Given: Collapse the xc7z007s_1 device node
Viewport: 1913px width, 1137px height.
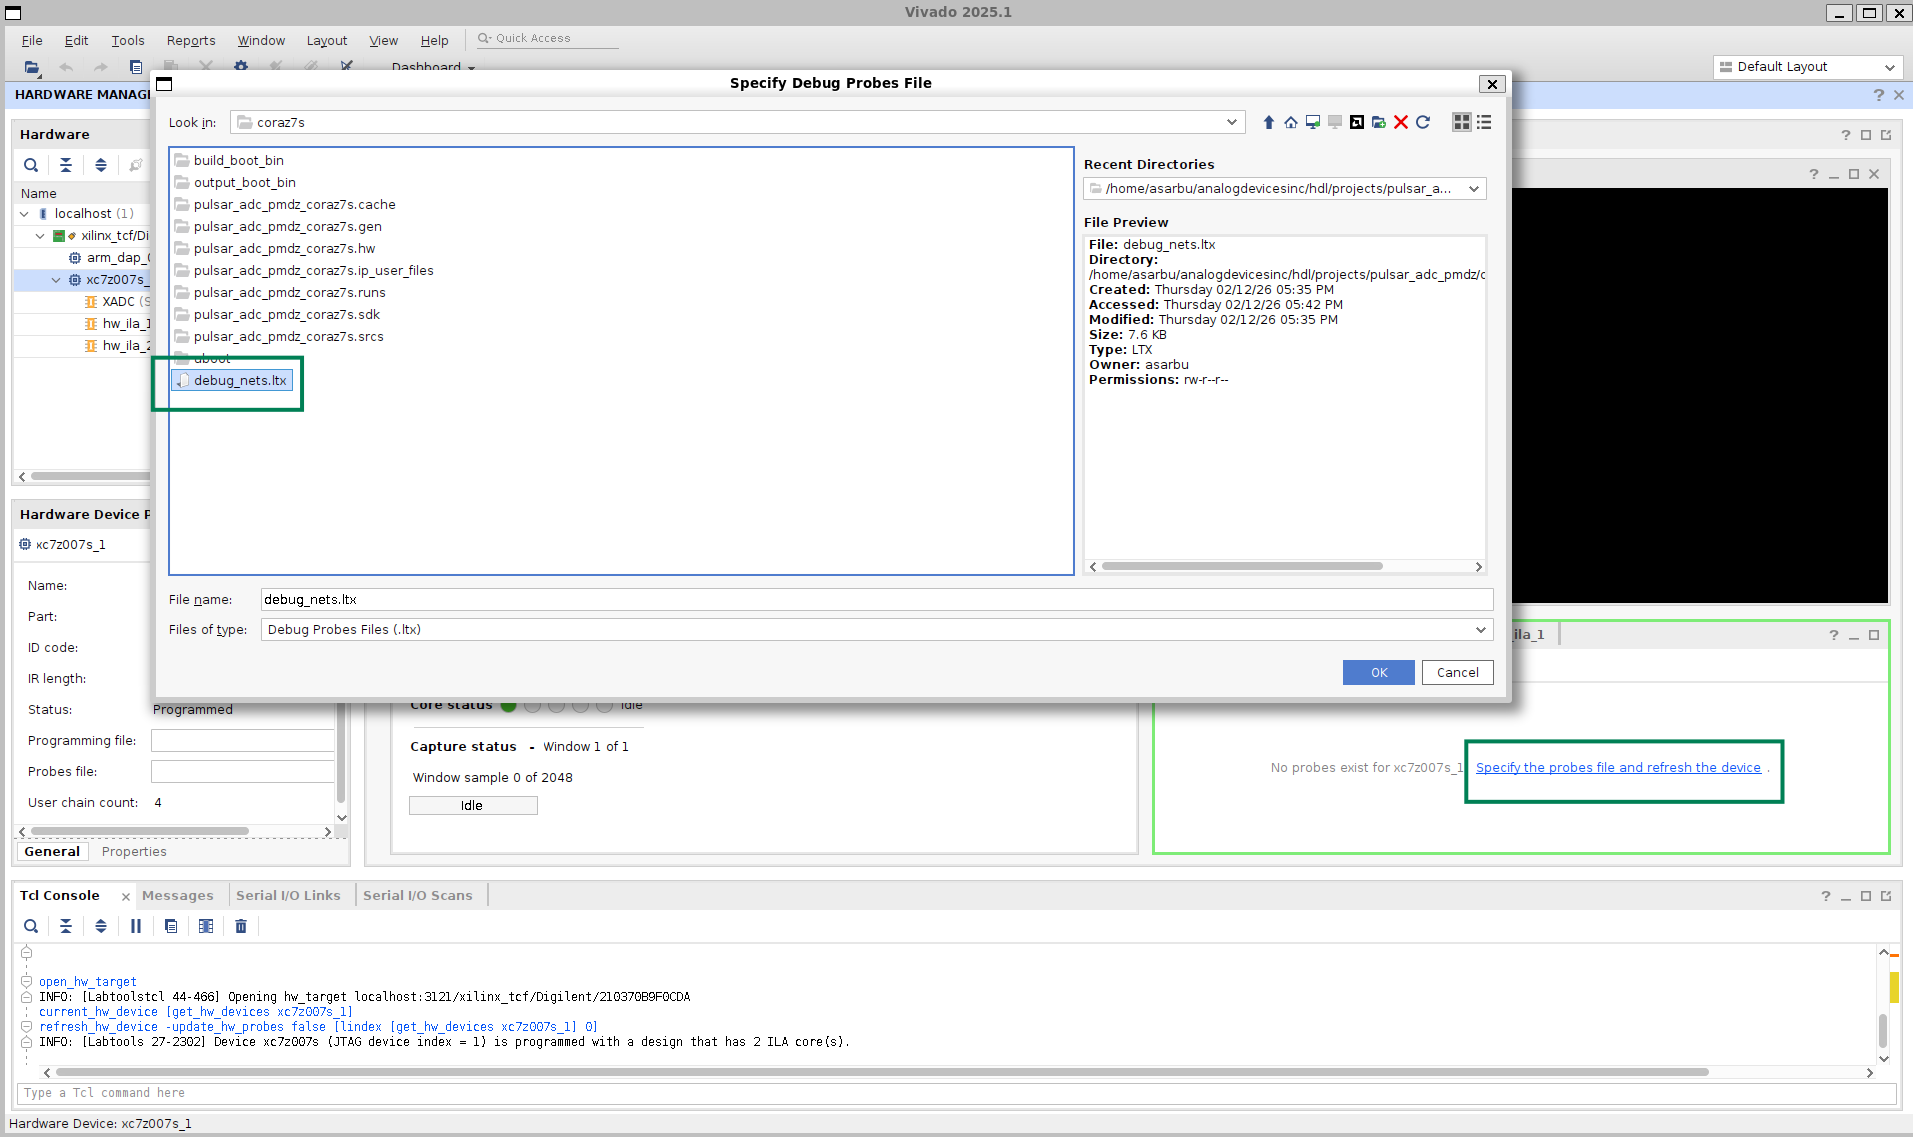Looking at the screenshot, I should click(x=56, y=280).
